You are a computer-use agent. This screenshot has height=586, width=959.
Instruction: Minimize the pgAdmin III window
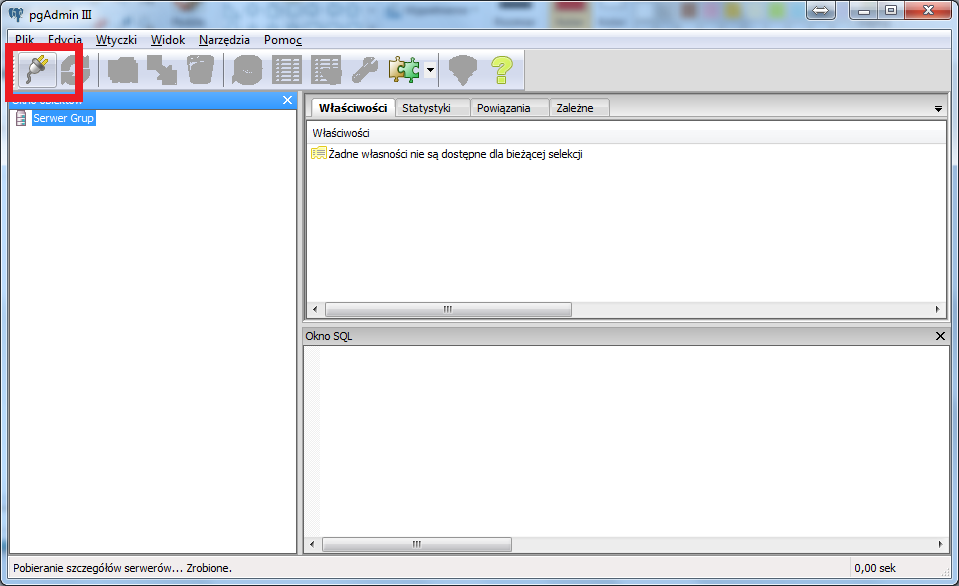864,10
